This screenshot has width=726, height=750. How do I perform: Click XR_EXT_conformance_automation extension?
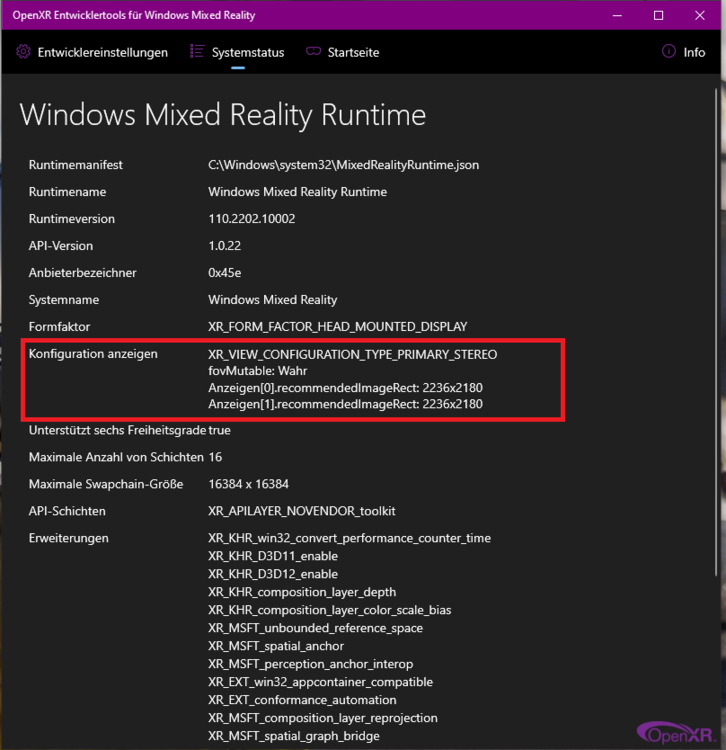coord(302,700)
